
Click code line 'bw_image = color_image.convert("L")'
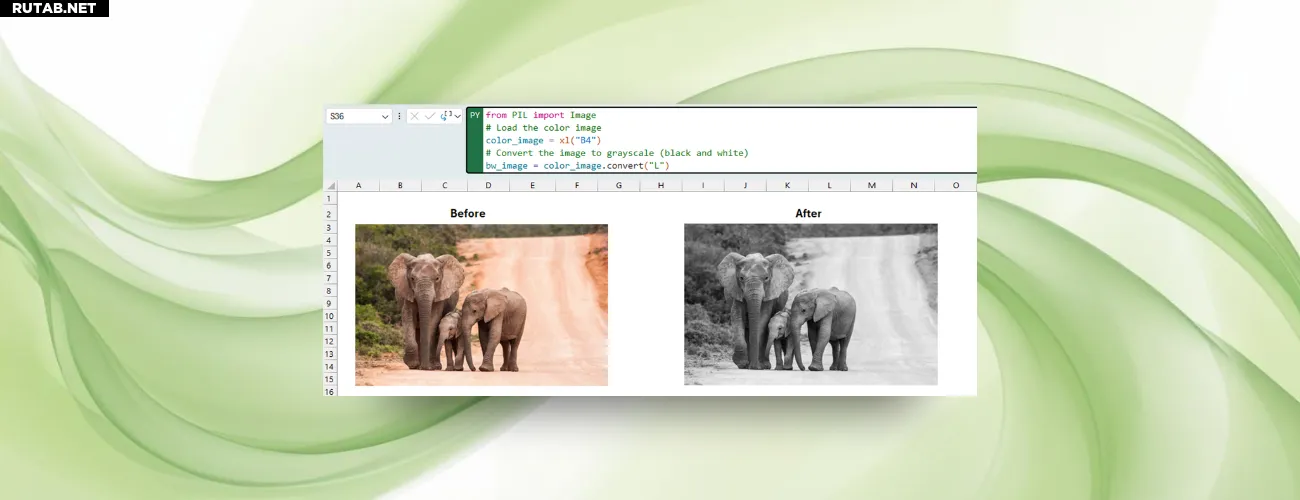point(577,165)
